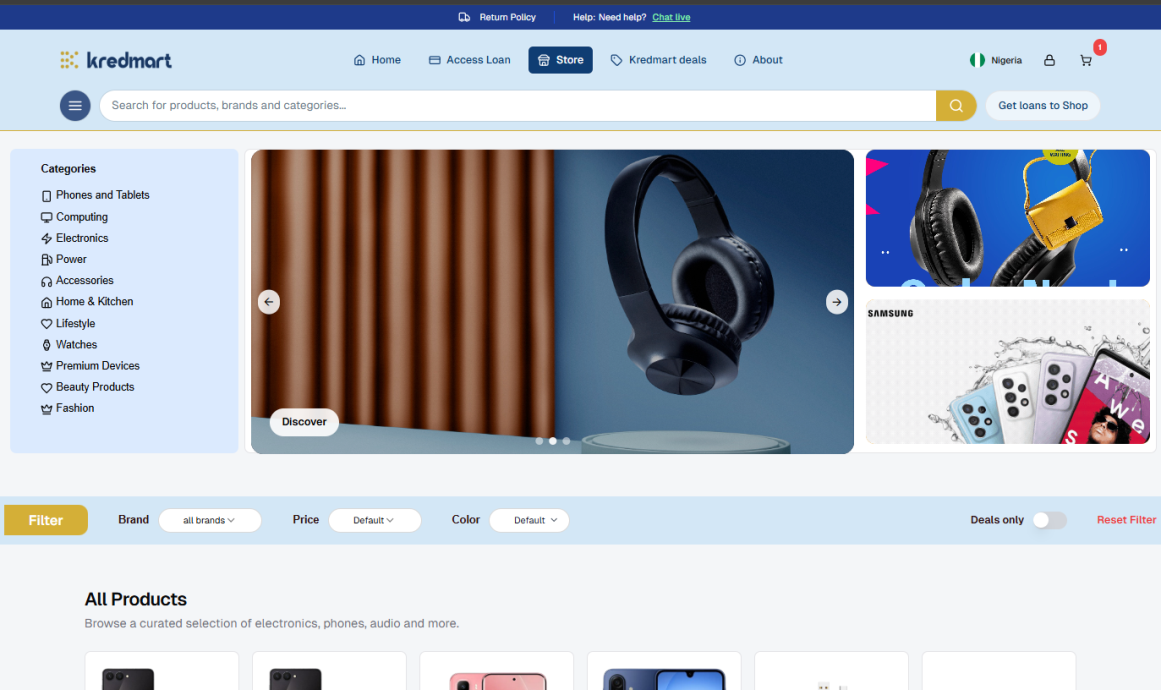Screen dimensions: 1161x690
Task: Click the Chat live link
Action: click(671, 17)
